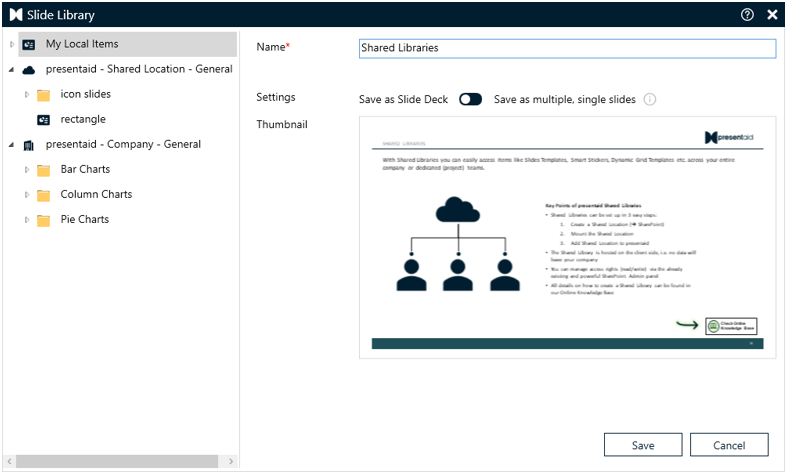This screenshot has width=788, height=474.
Task: Click the scroll left arrow in tree panel
Action: tap(9, 461)
